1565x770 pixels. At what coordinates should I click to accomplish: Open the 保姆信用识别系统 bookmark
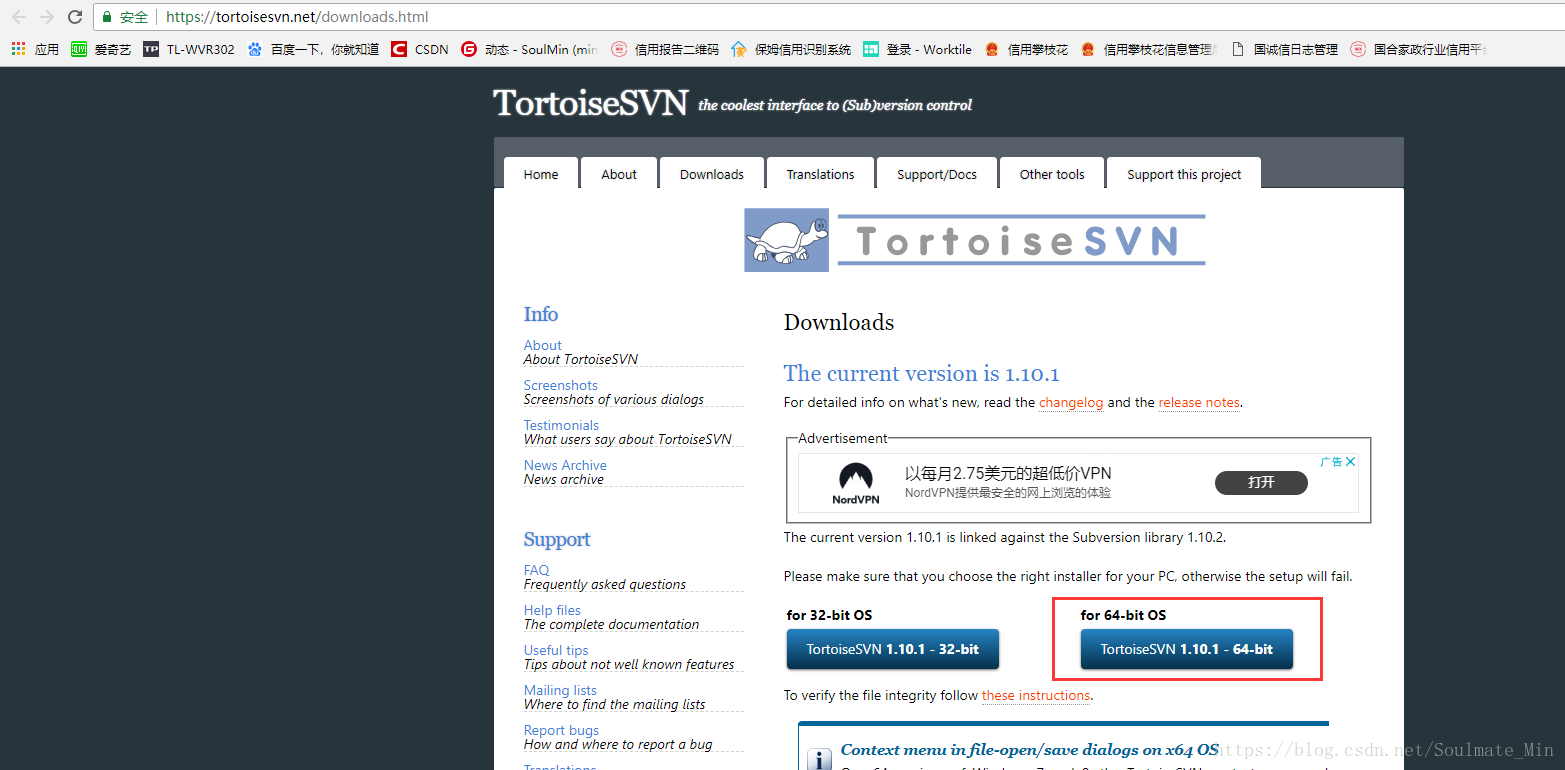point(792,49)
